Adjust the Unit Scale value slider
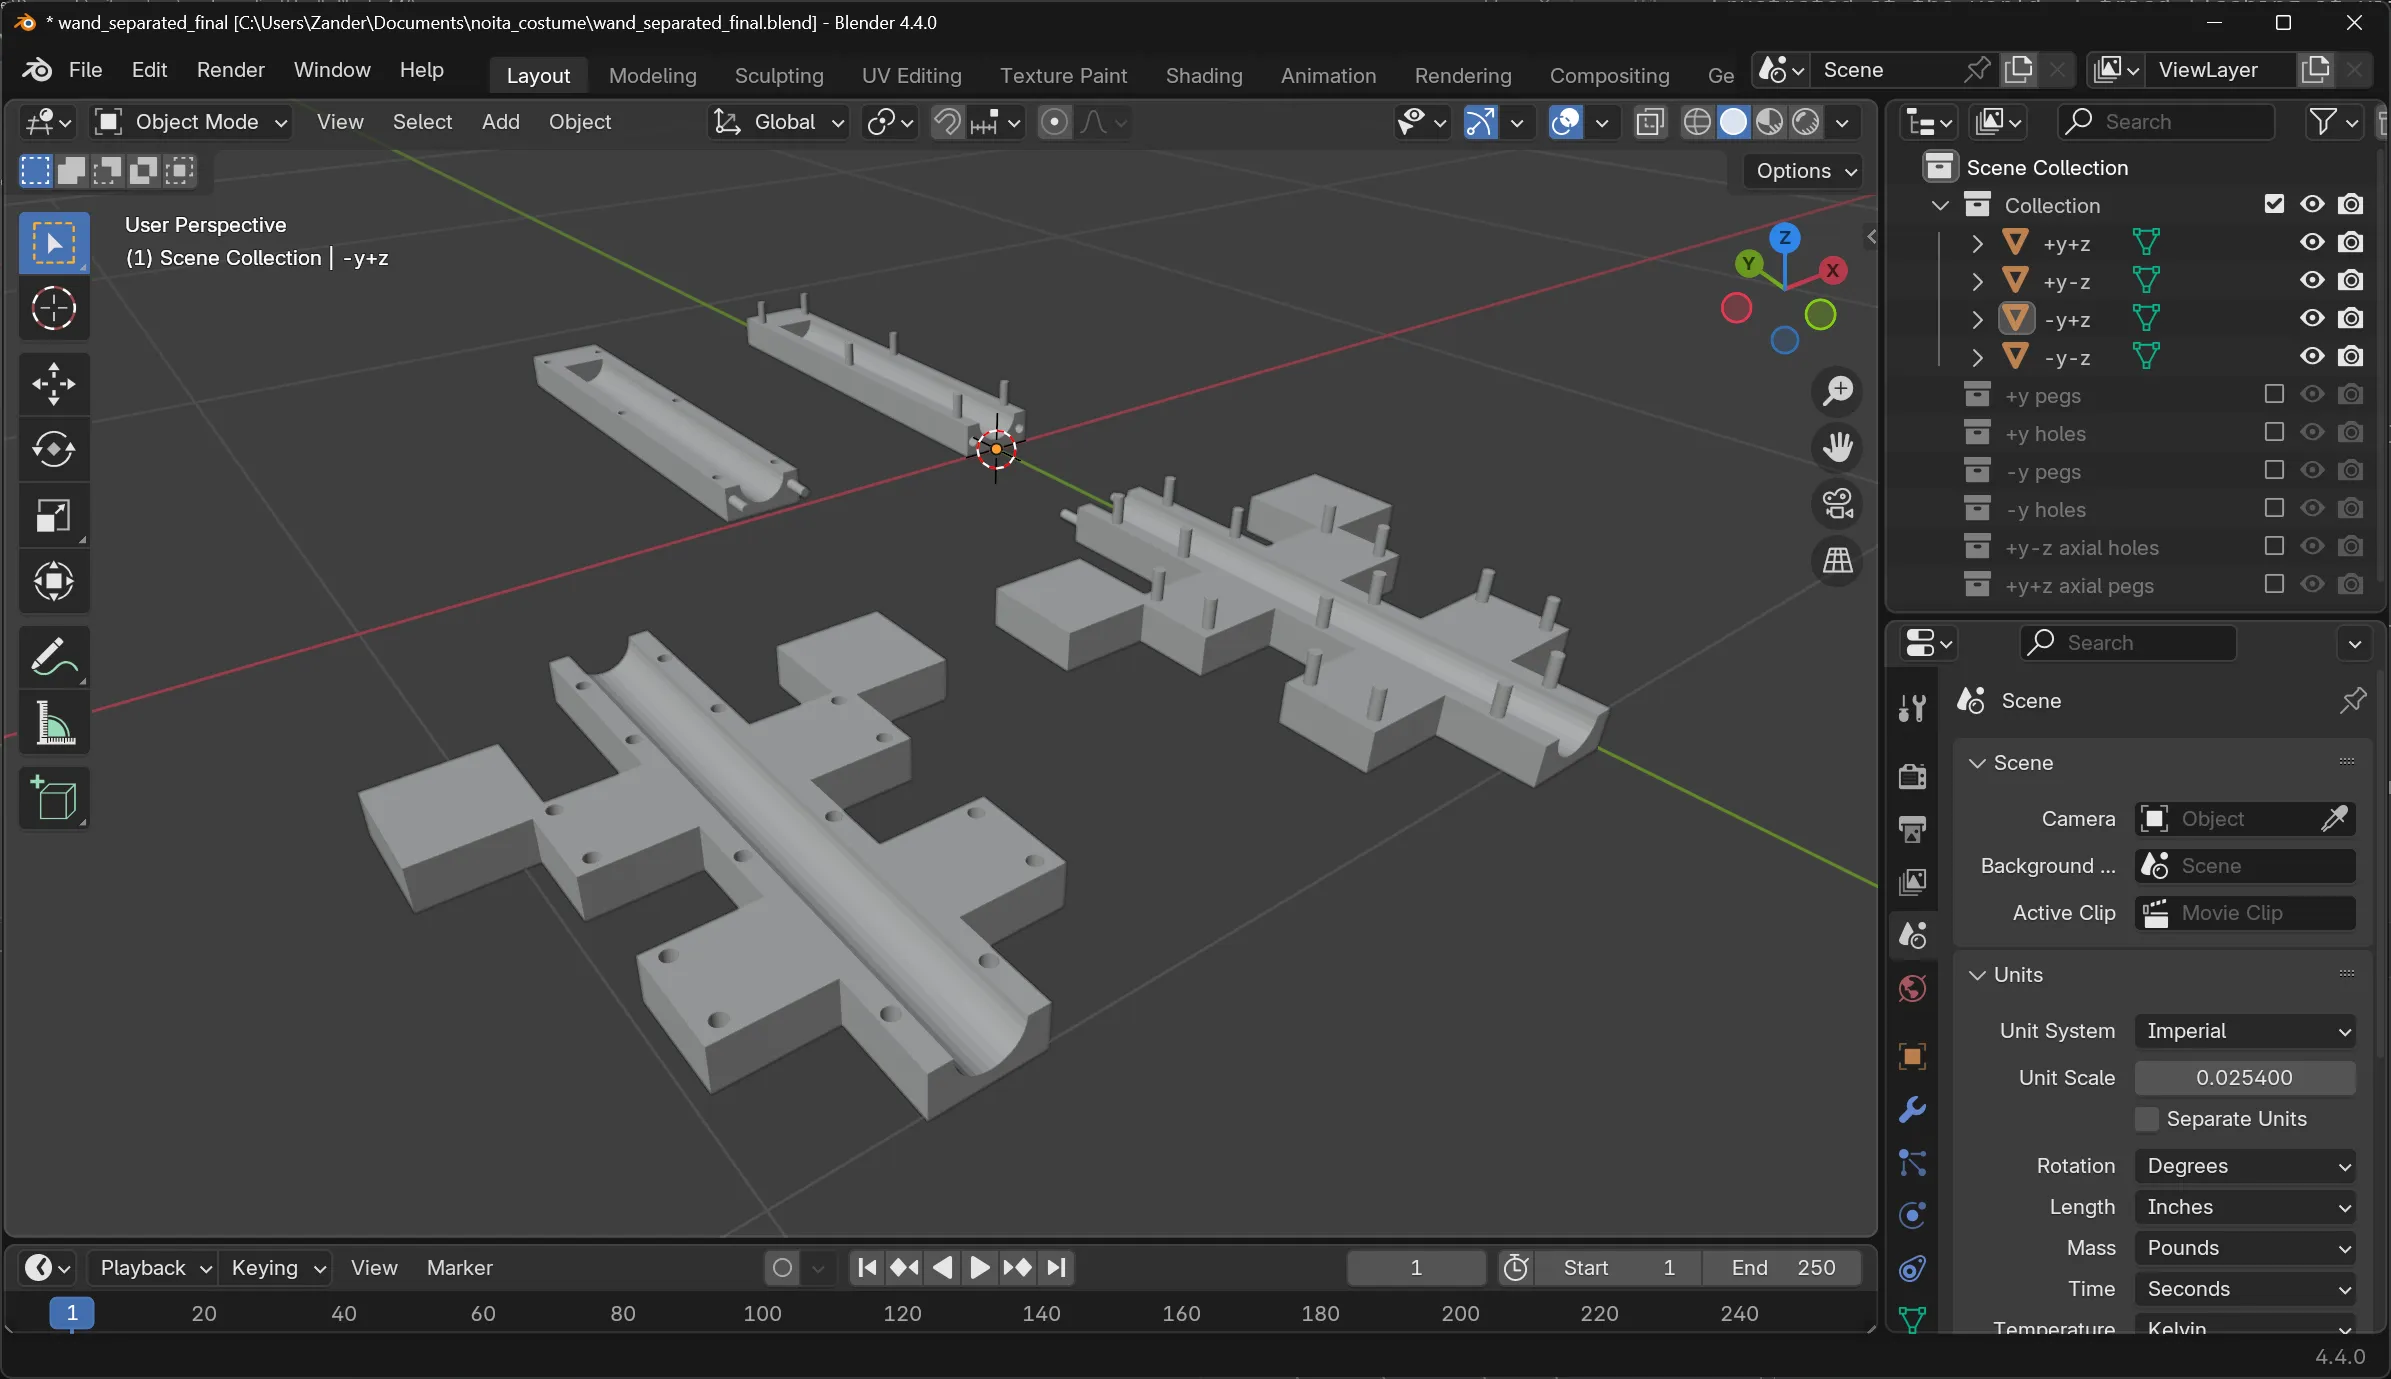Image resolution: width=2391 pixels, height=1379 pixels. coord(2243,1077)
